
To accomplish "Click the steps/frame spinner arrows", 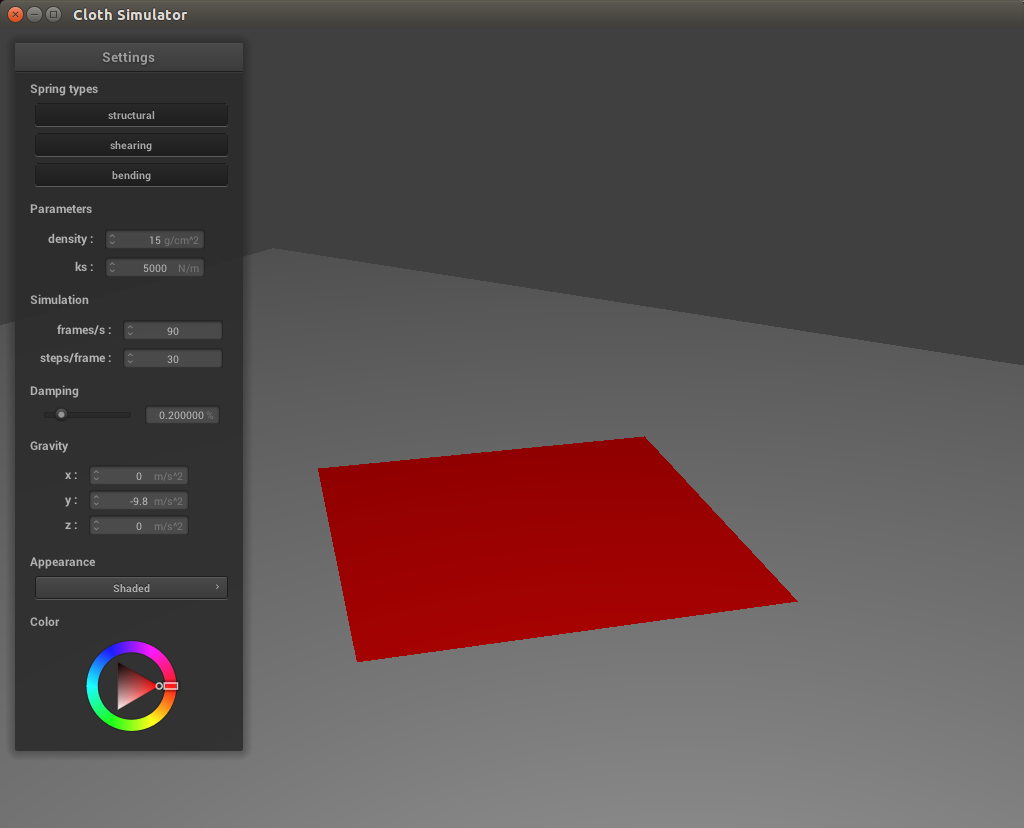I will 130,359.
